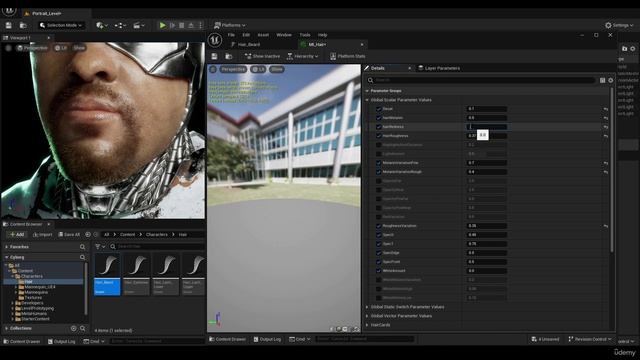Open the Content Browser filter dropdown icon
Screen dimensions: 640x360
(x=100, y=247)
